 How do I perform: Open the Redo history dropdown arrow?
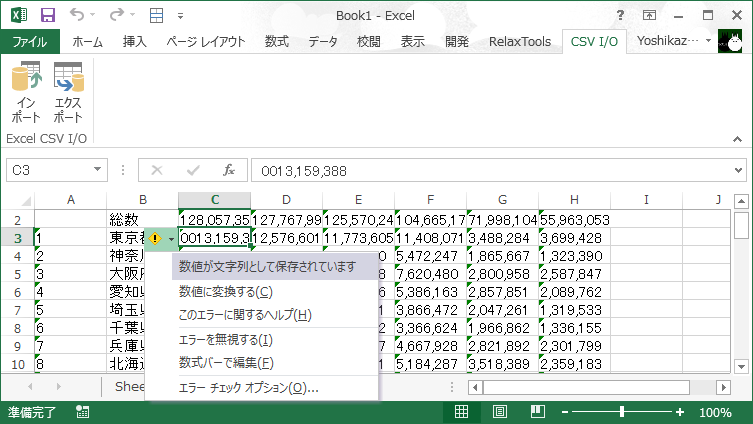tap(132, 15)
